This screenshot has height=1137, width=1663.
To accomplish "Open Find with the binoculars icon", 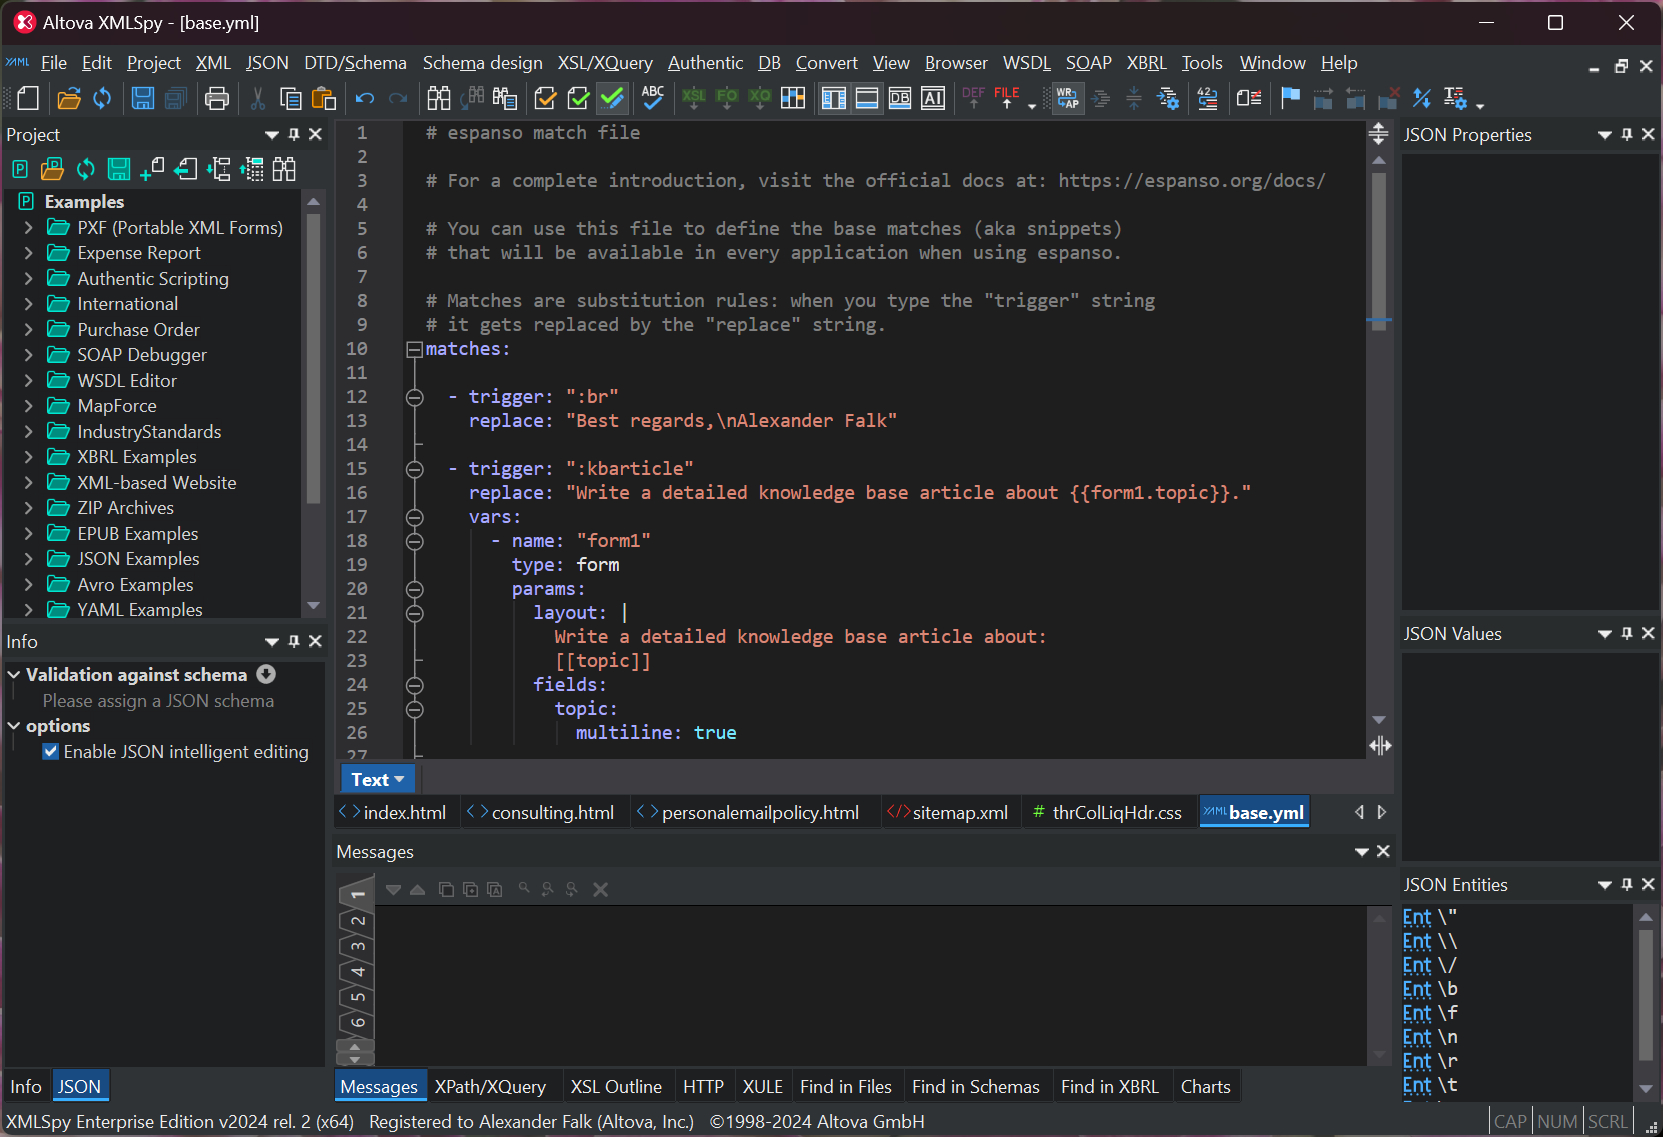I will coord(439,98).
